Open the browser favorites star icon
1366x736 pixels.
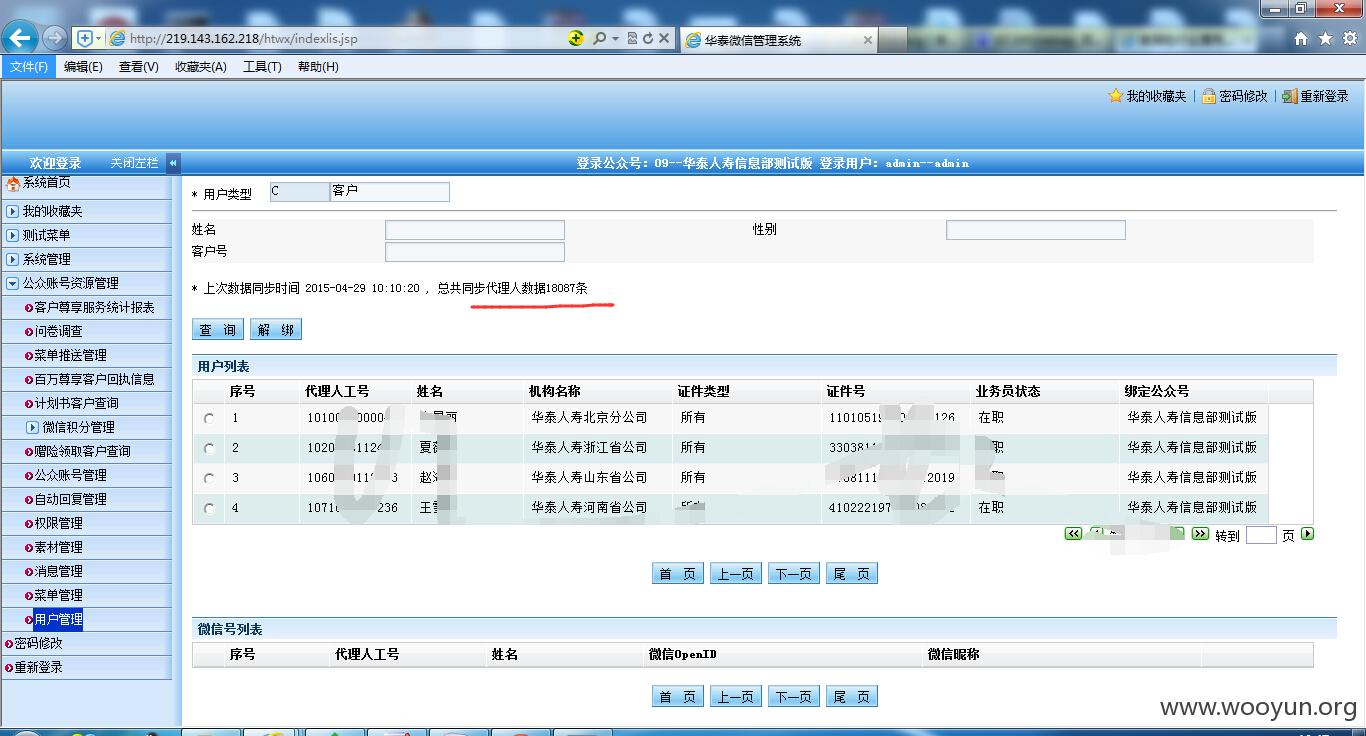(x=1325, y=38)
